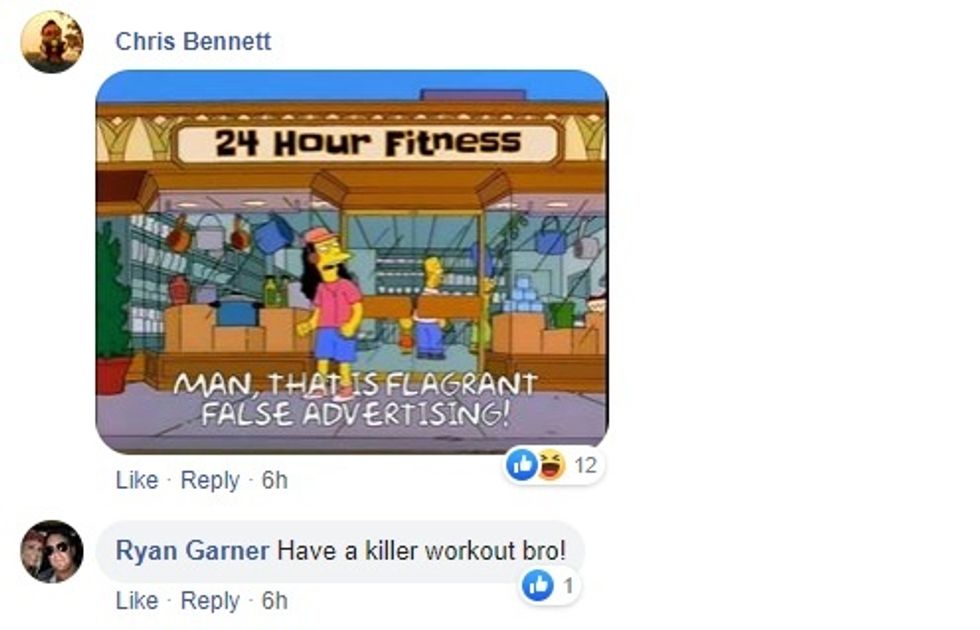Like Ryan Garner's comment
Screen dimensions: 980x630
pyautogui.click(x=137, y=601)
